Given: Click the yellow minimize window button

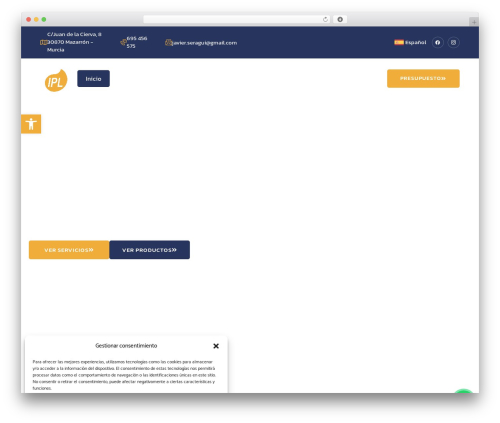Looking at the screenshot, I should coord(36,19).
